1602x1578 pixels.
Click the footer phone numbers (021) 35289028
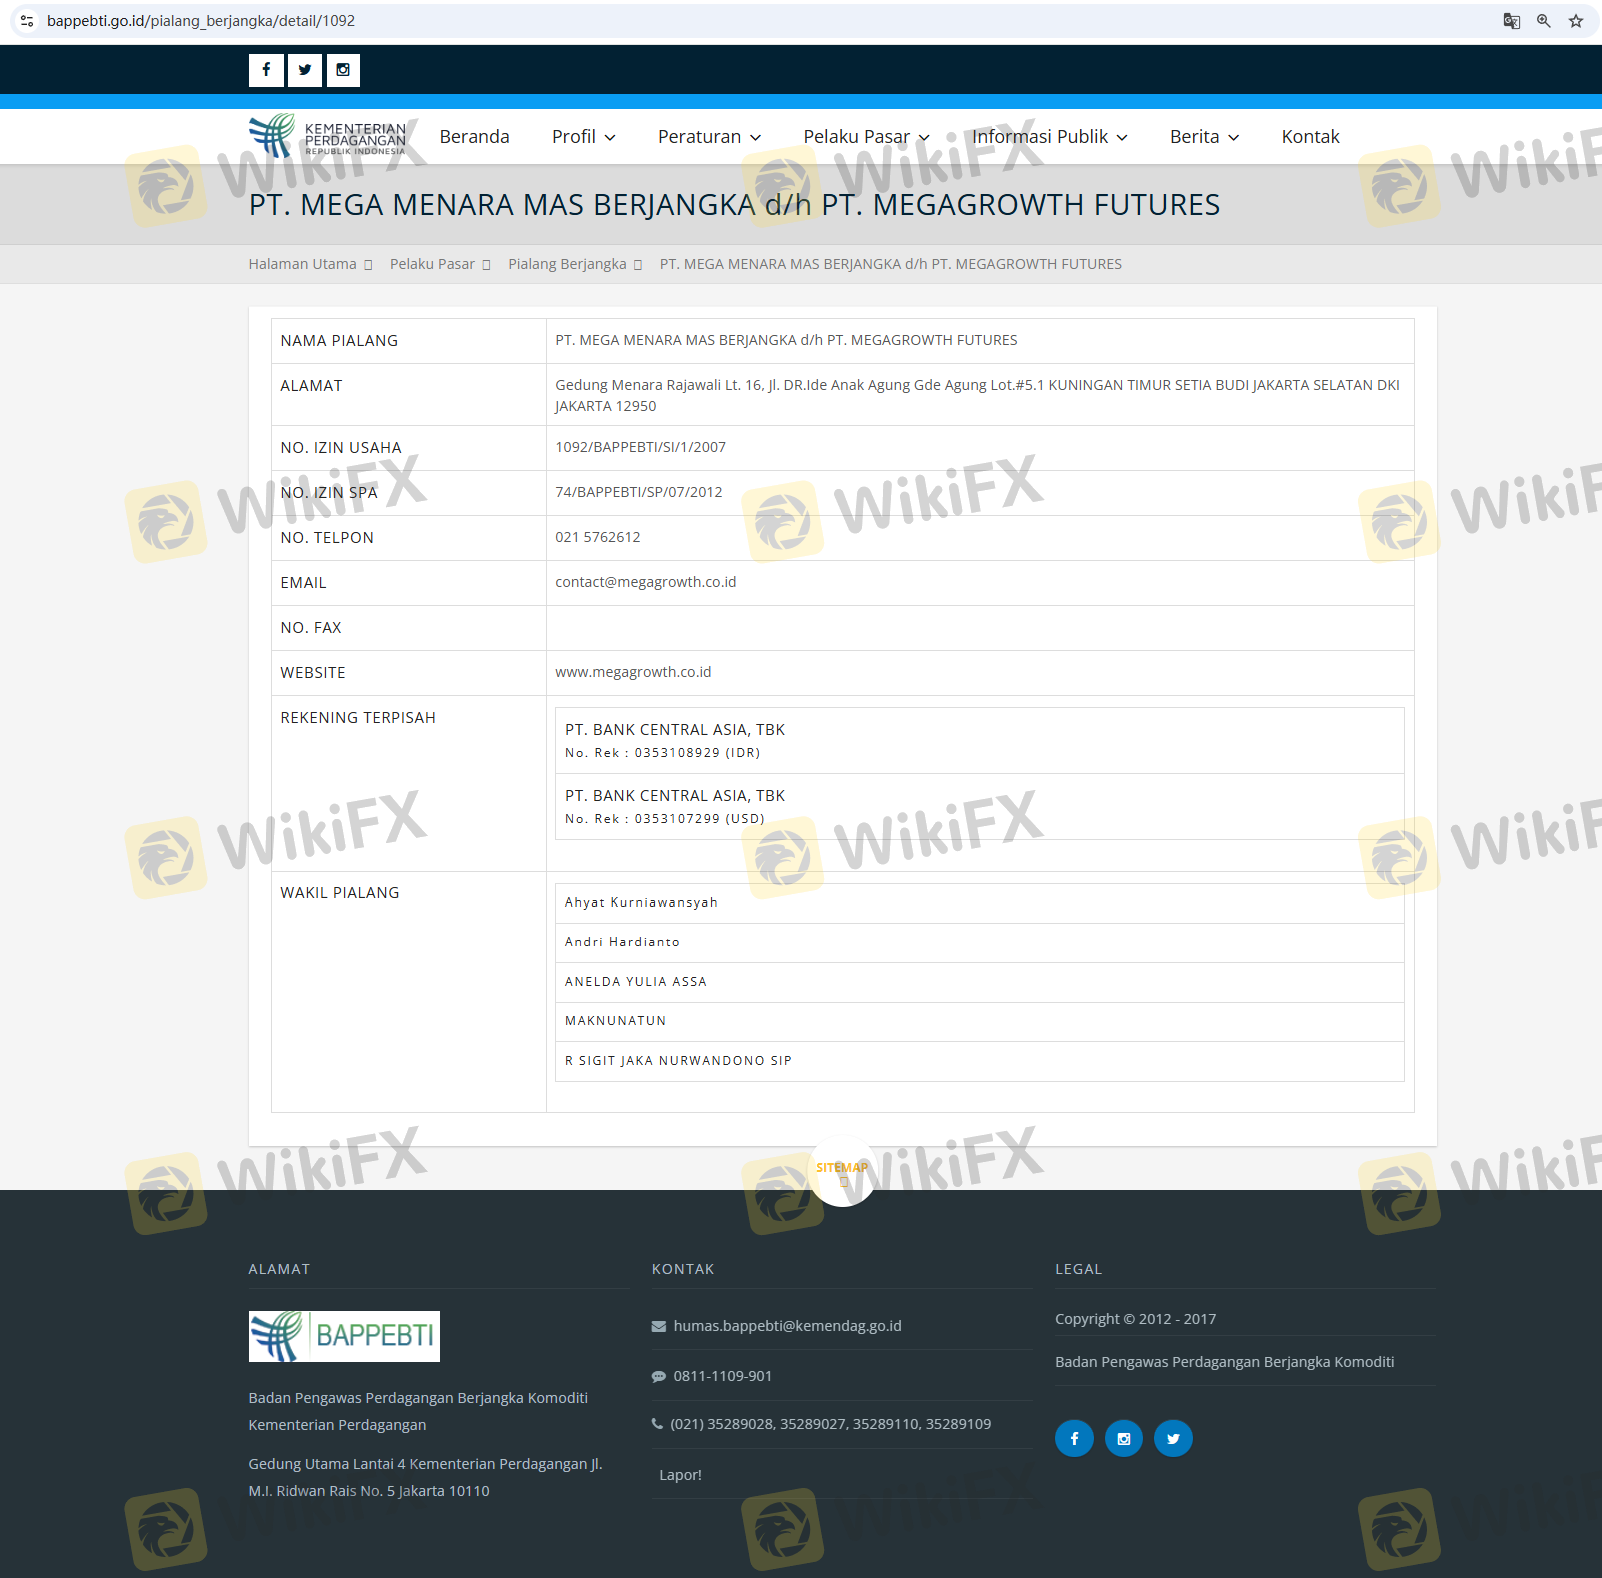pyautogui.click(x=831, y=1424)
